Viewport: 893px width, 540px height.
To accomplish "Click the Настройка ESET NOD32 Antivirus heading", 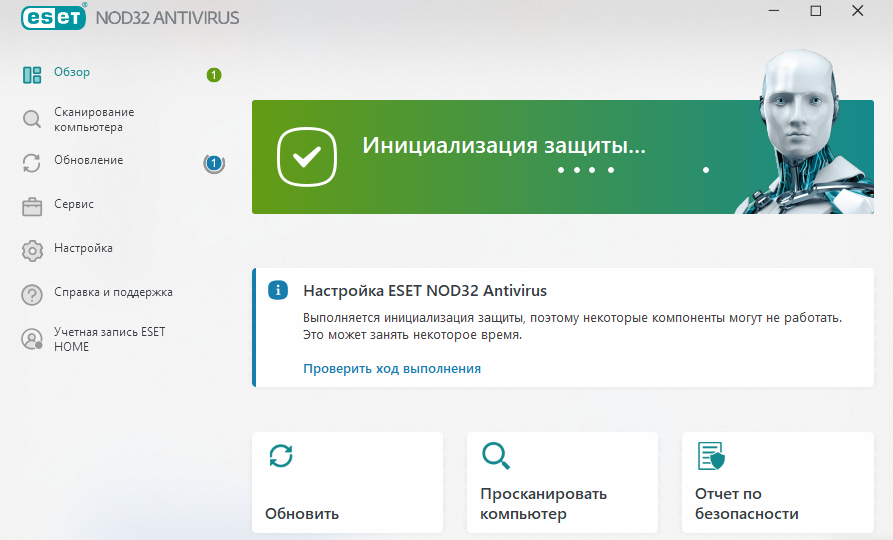I will coord(425,291).
